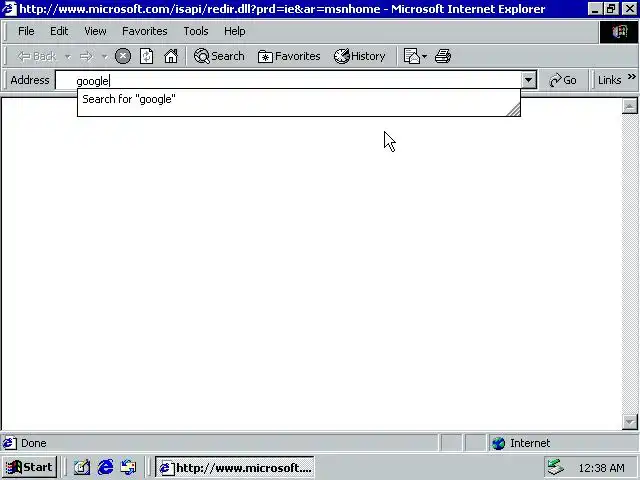Launch Outlook Express from quick launch
640x480 pixels.
coord(129,467)
